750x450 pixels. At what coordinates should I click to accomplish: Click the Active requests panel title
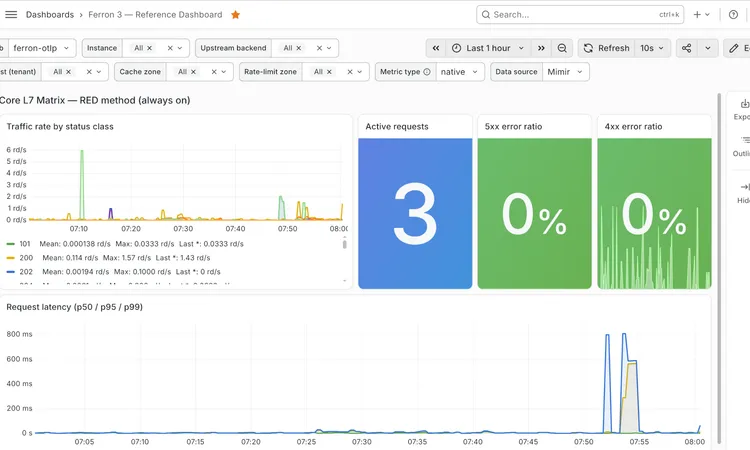point(397,127)
